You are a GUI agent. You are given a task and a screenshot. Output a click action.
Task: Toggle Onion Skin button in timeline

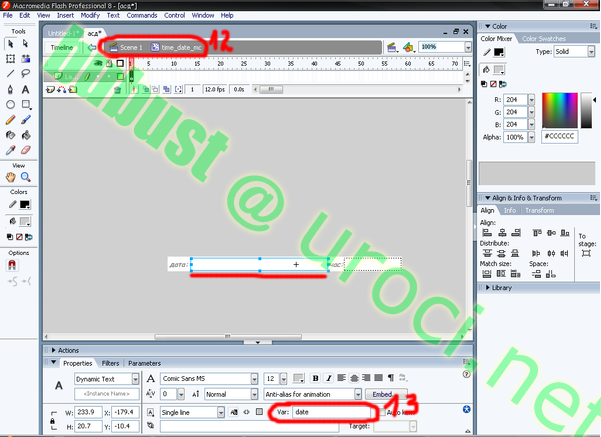[x=146, y=90]
